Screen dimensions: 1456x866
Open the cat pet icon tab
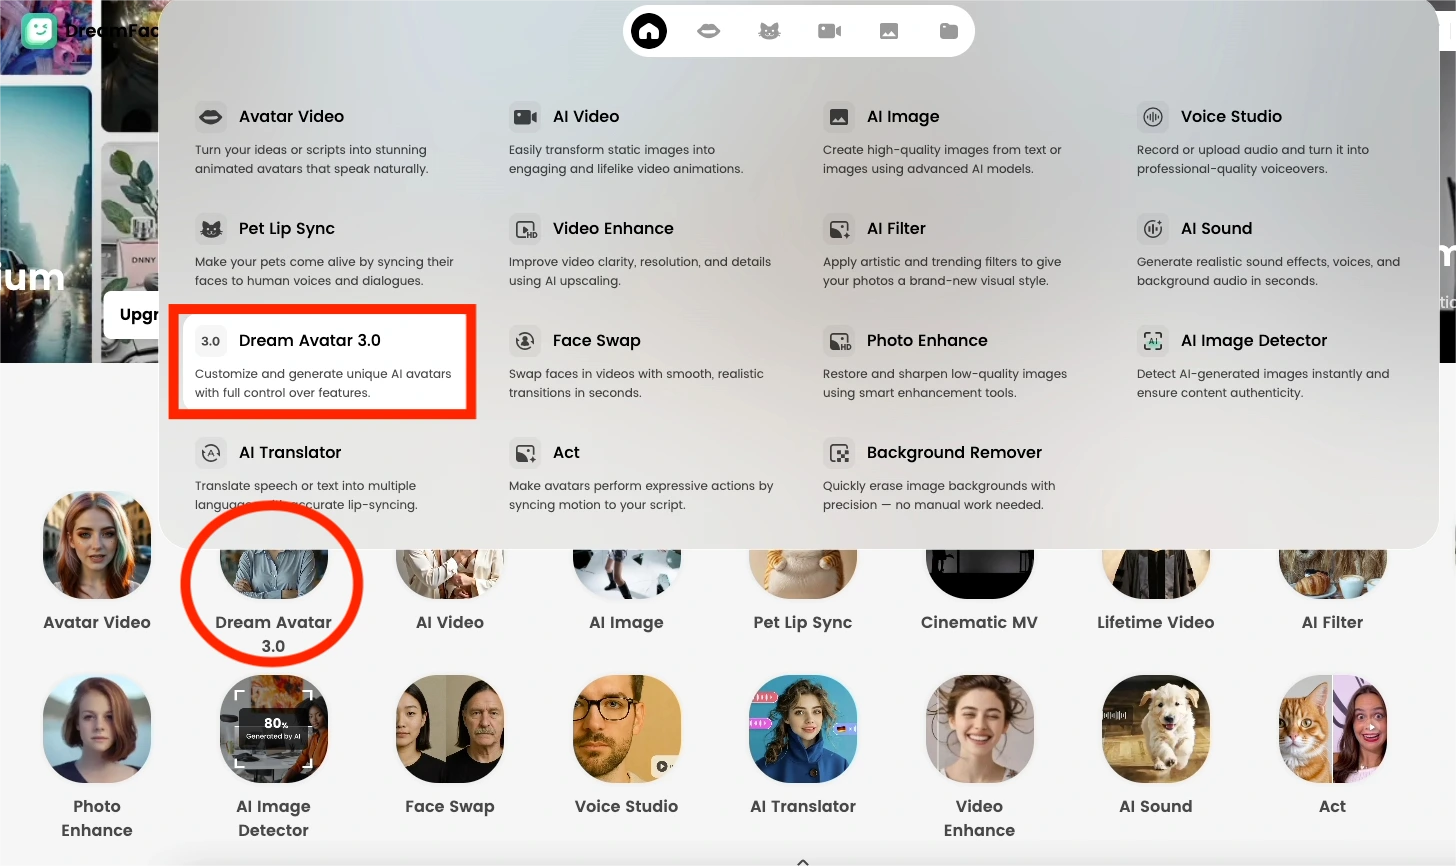pyautogui.click(x=769, y=31)
